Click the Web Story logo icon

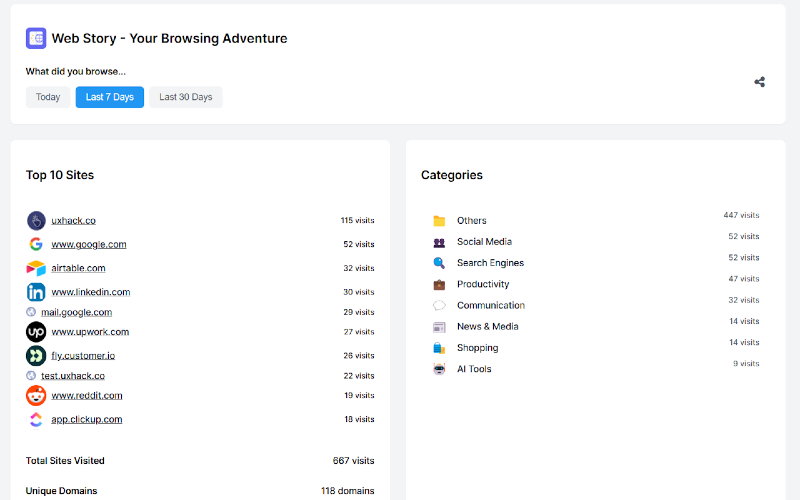click(36, 38)
